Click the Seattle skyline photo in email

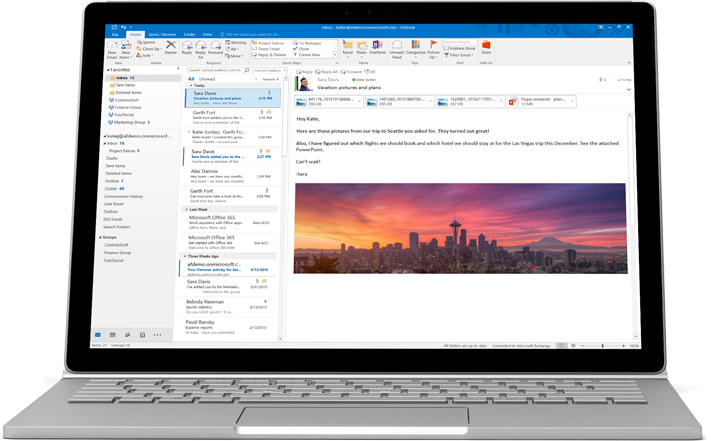pyautogui.click(x=460, y=229)
